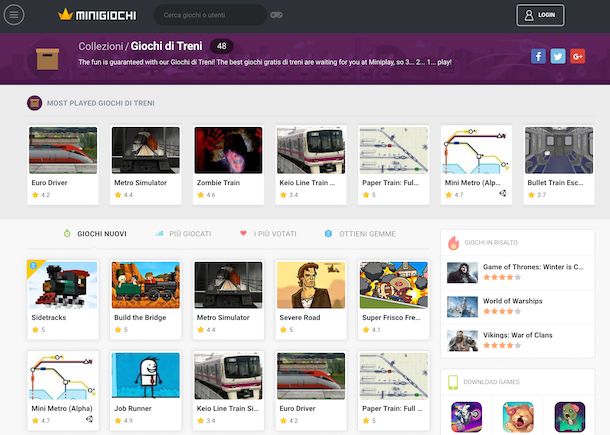Click the 'Euro Driver' title in lower grid
This screenshot has height=435, width=610.
tap(297, 409)
